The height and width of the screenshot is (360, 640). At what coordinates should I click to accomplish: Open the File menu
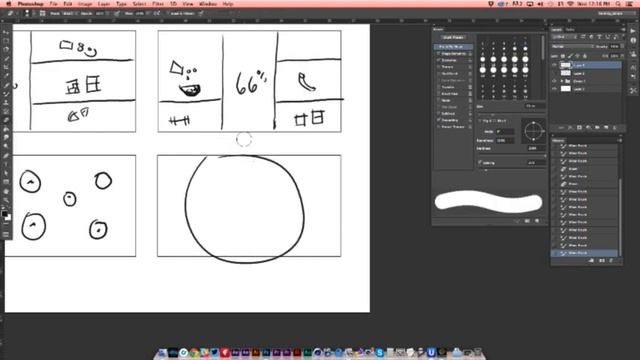[53, 4]
